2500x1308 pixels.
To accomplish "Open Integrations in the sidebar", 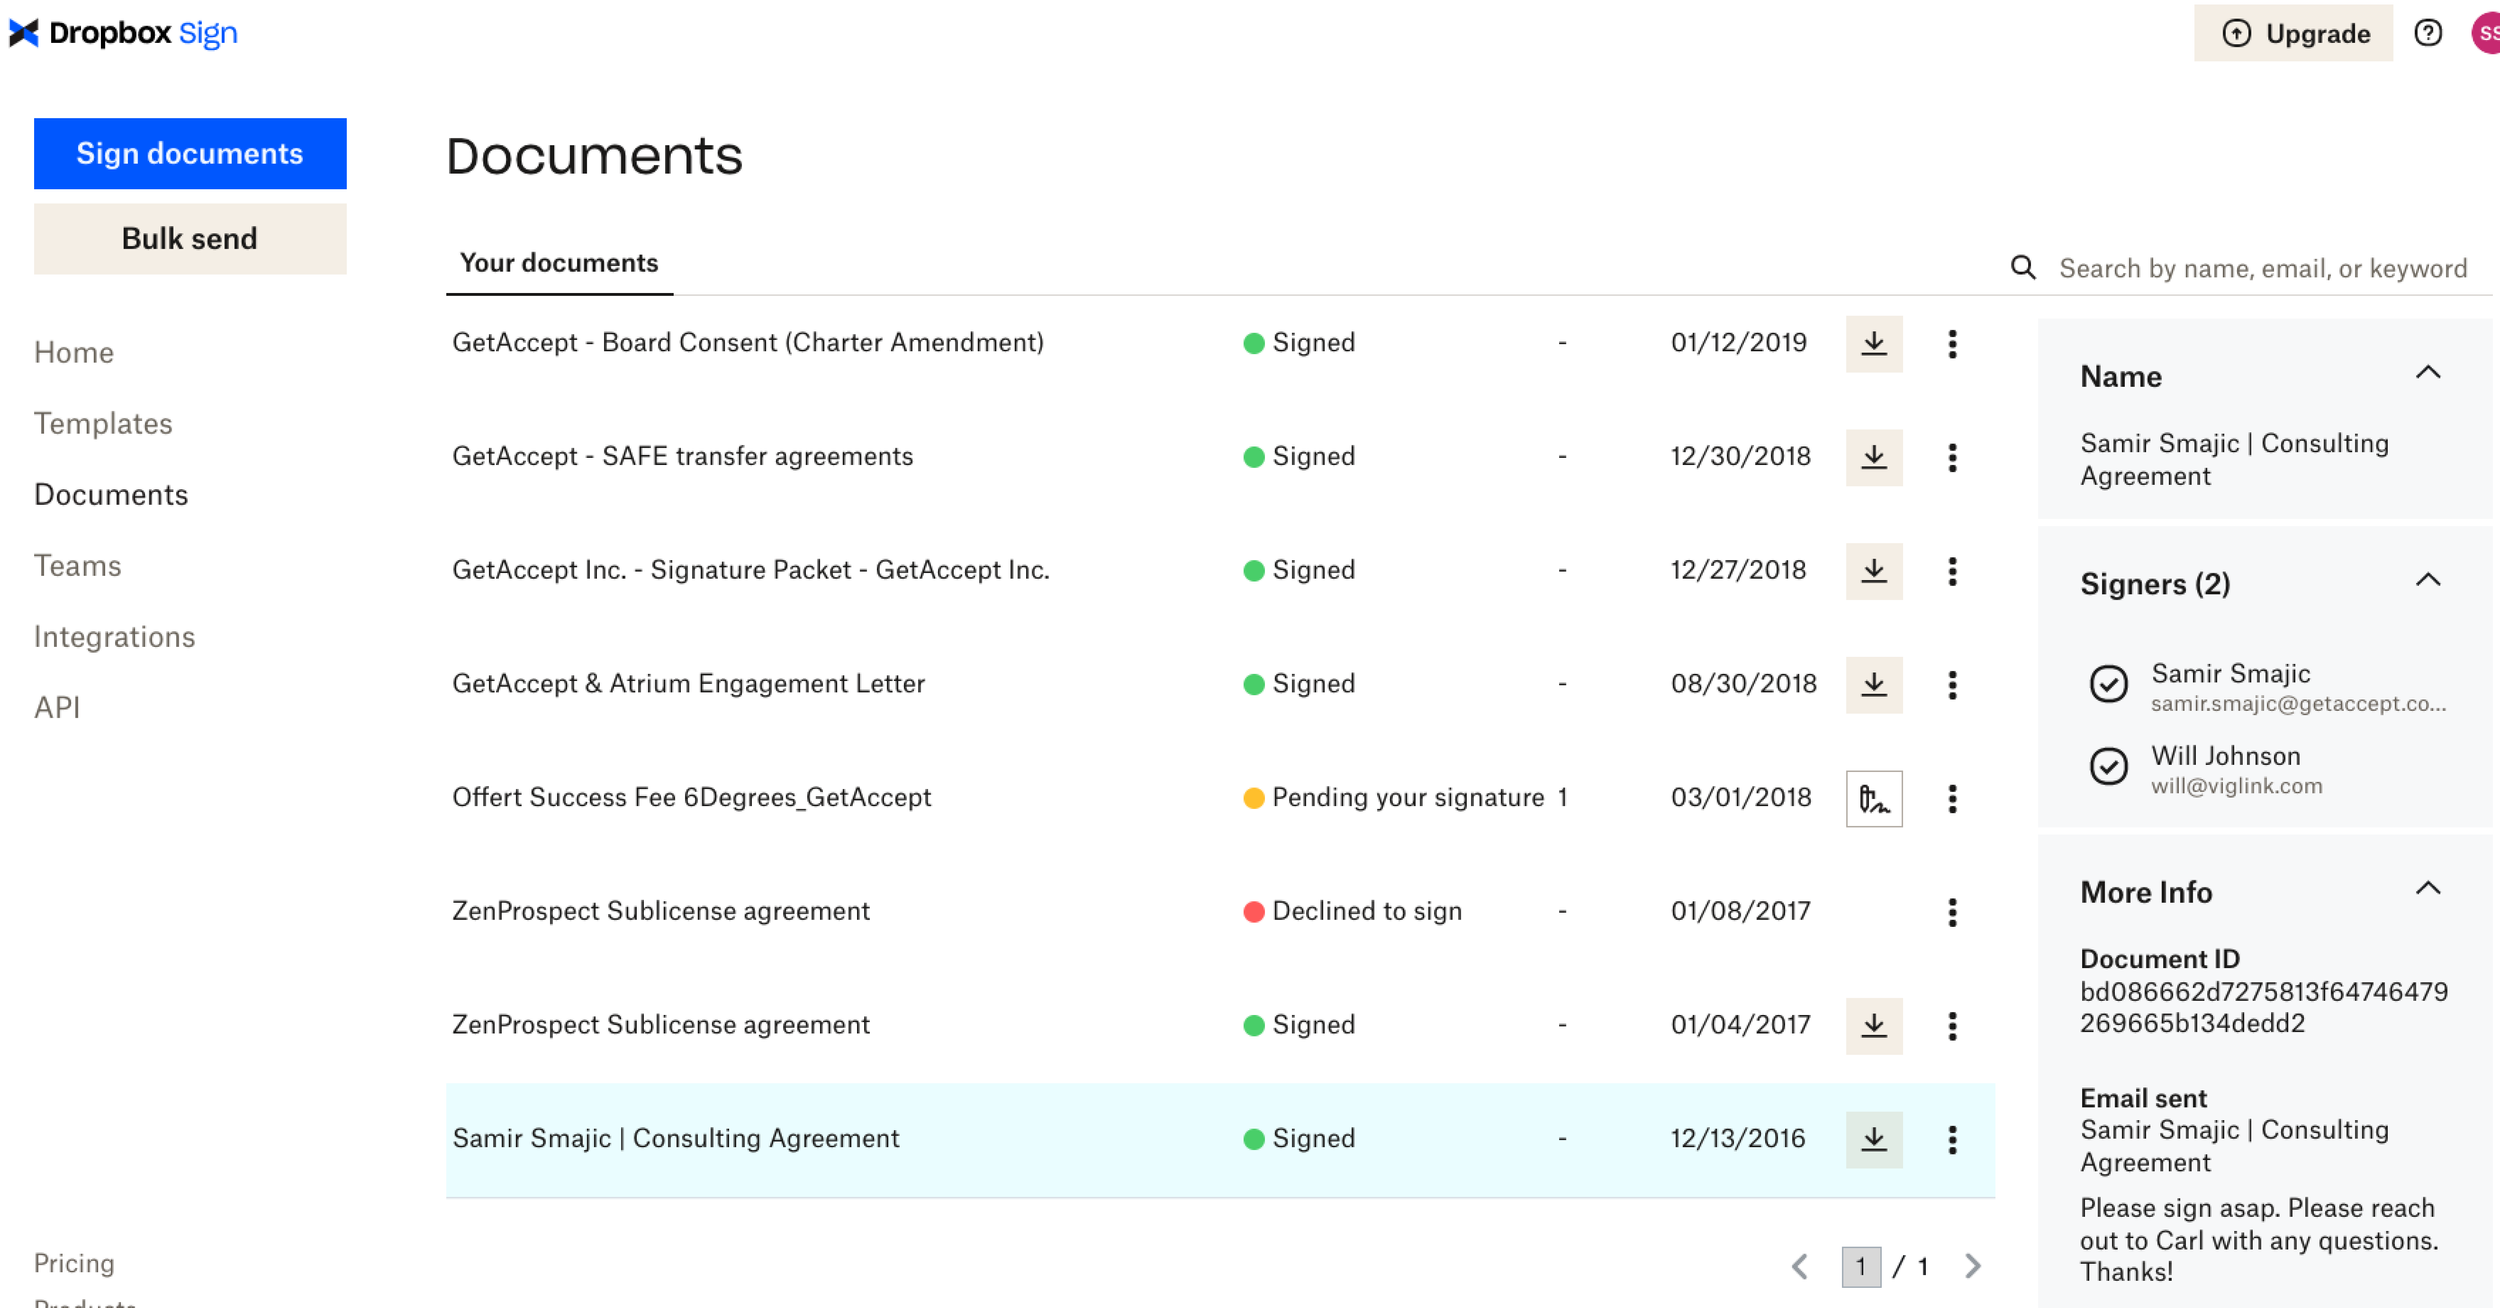I will (x=114, y=637).
